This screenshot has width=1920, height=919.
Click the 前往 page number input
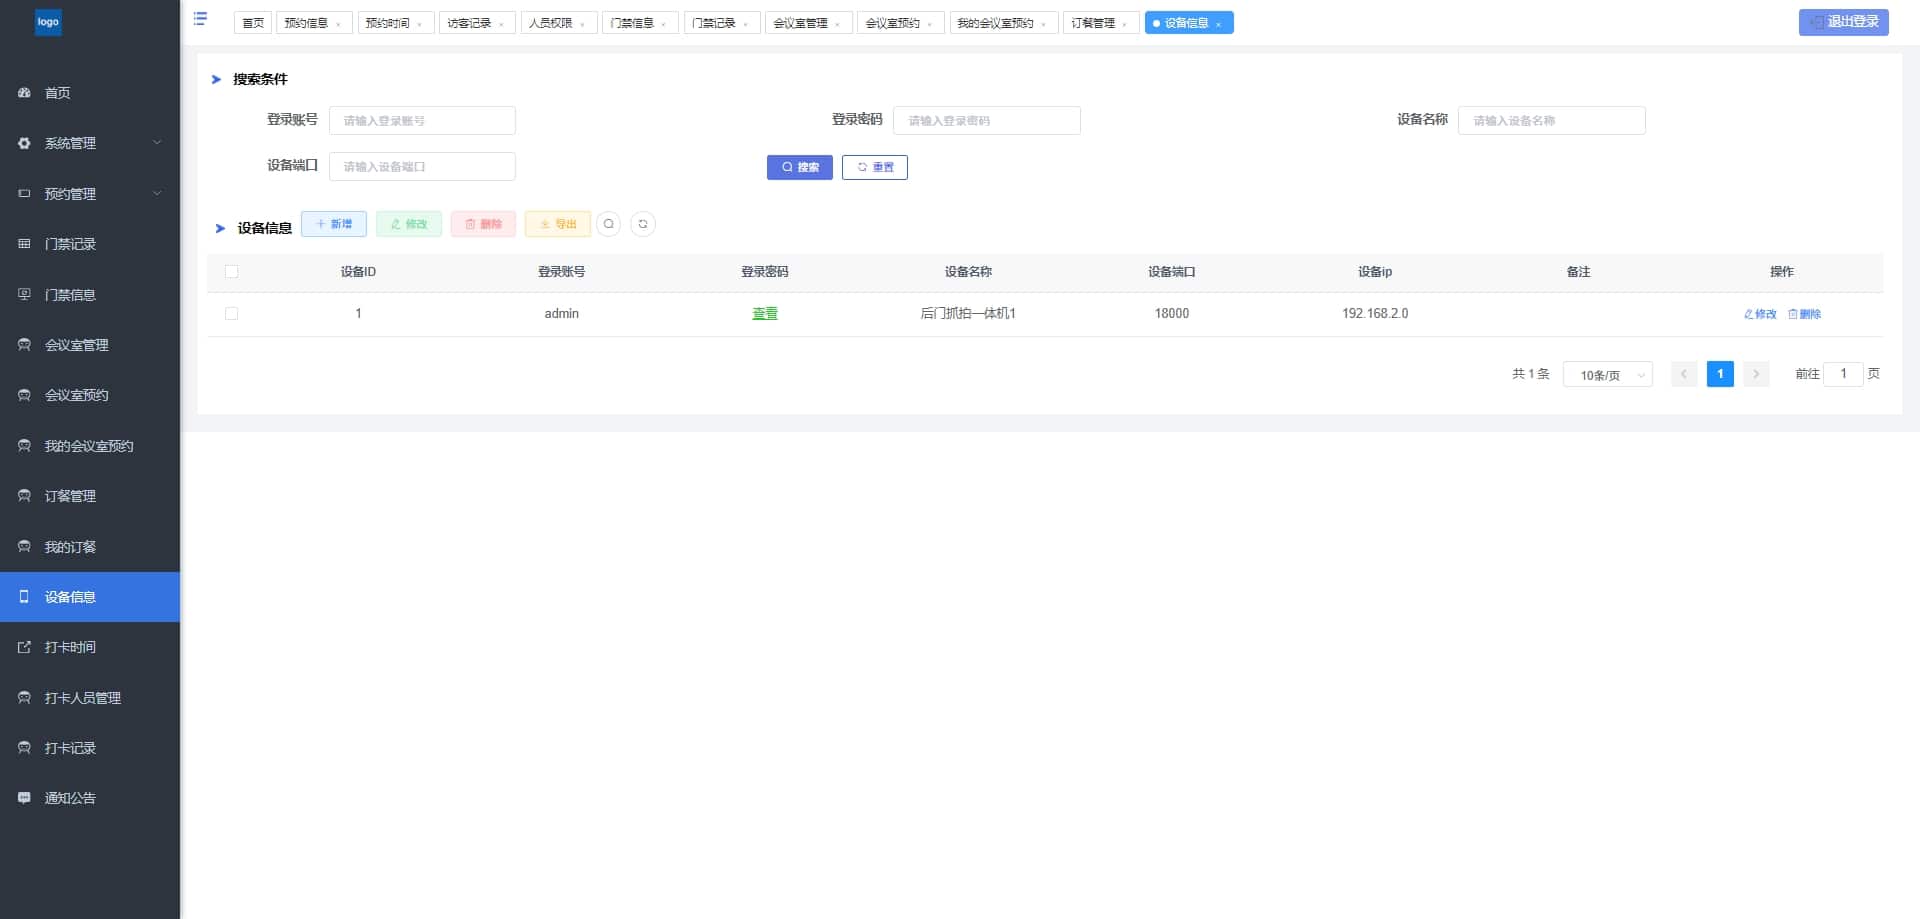1843,374
